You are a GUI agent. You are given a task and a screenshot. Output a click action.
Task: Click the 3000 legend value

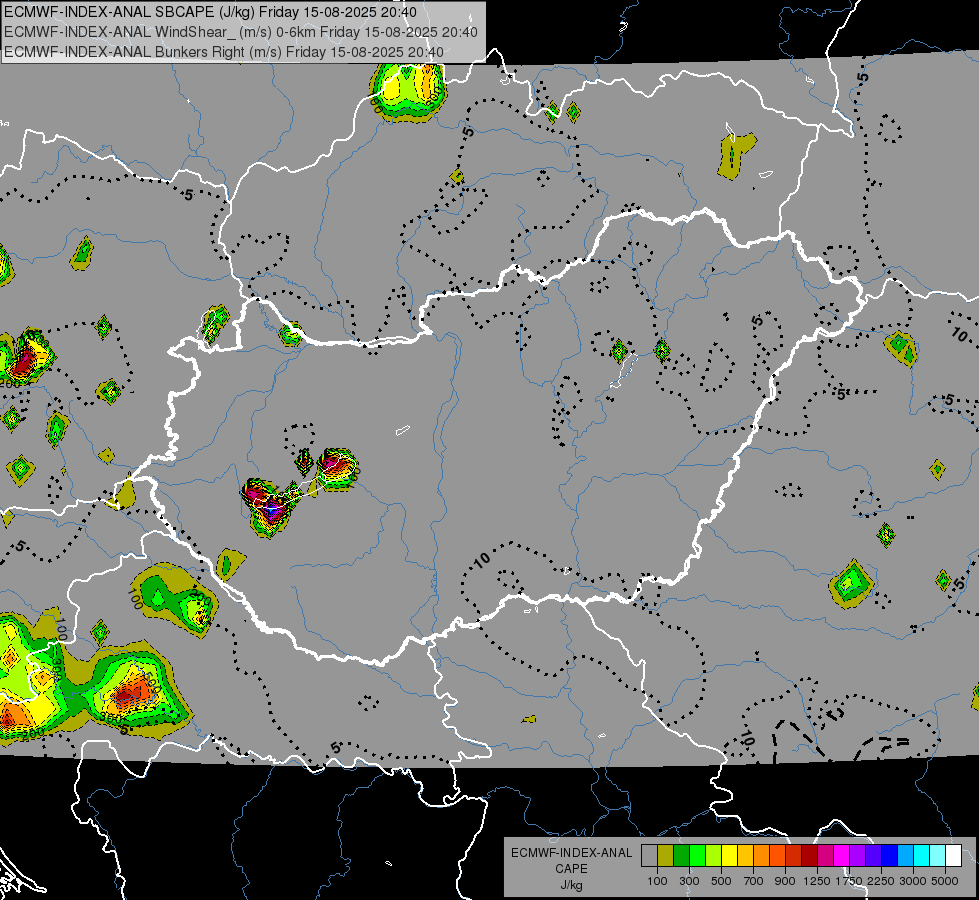click(x=913, y=881)
